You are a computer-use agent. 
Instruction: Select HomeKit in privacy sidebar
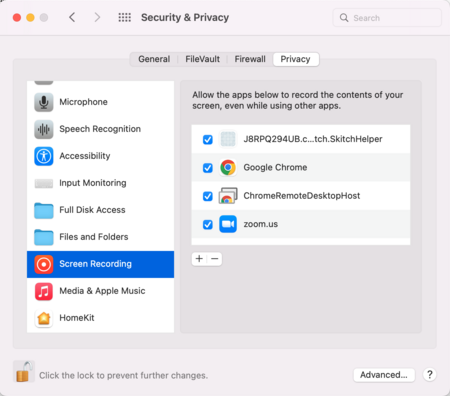click(100, 318)
